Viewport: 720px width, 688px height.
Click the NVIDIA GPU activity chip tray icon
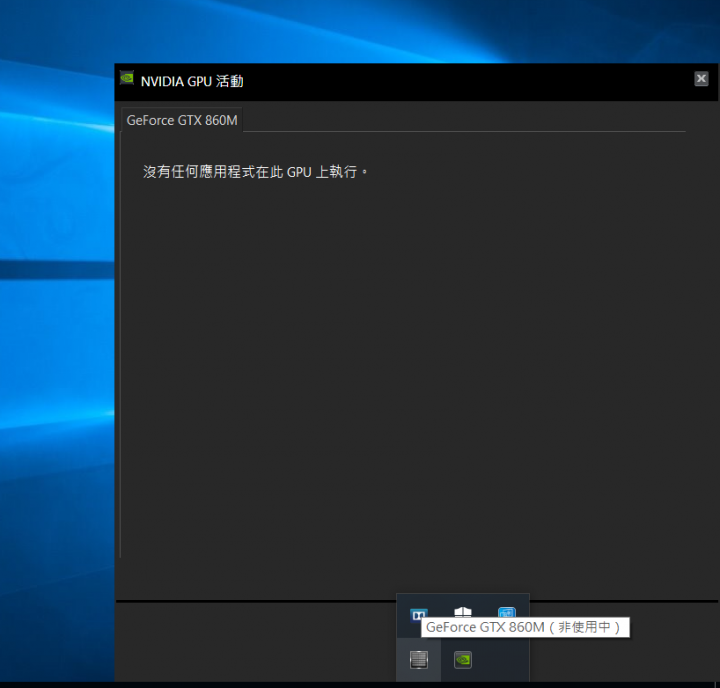pyautogui.click(x=419, y=660)
